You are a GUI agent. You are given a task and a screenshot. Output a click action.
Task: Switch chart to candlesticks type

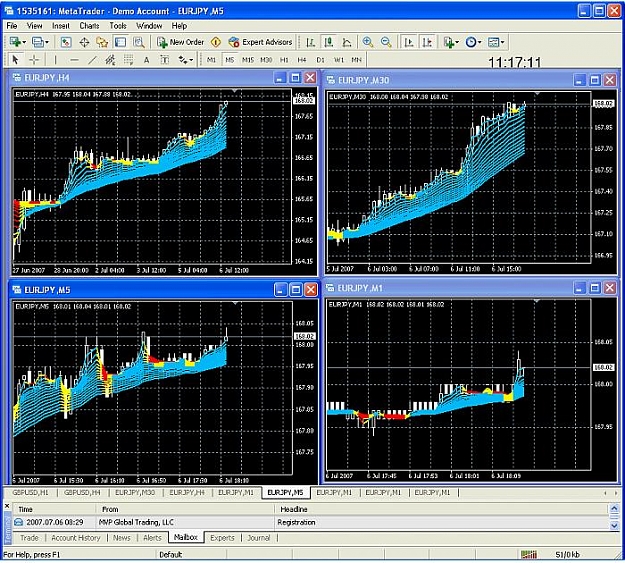point(328,42)
